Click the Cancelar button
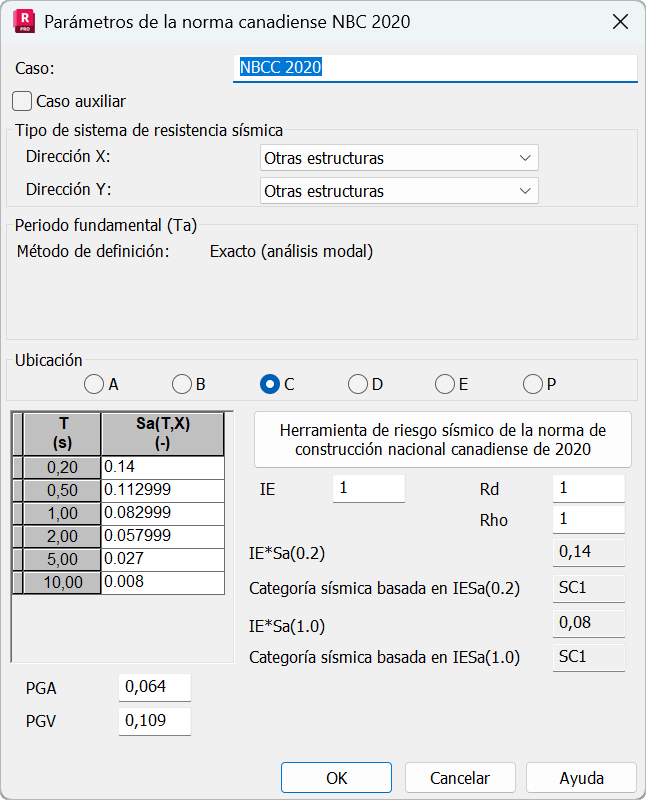 tap(460, 778)
